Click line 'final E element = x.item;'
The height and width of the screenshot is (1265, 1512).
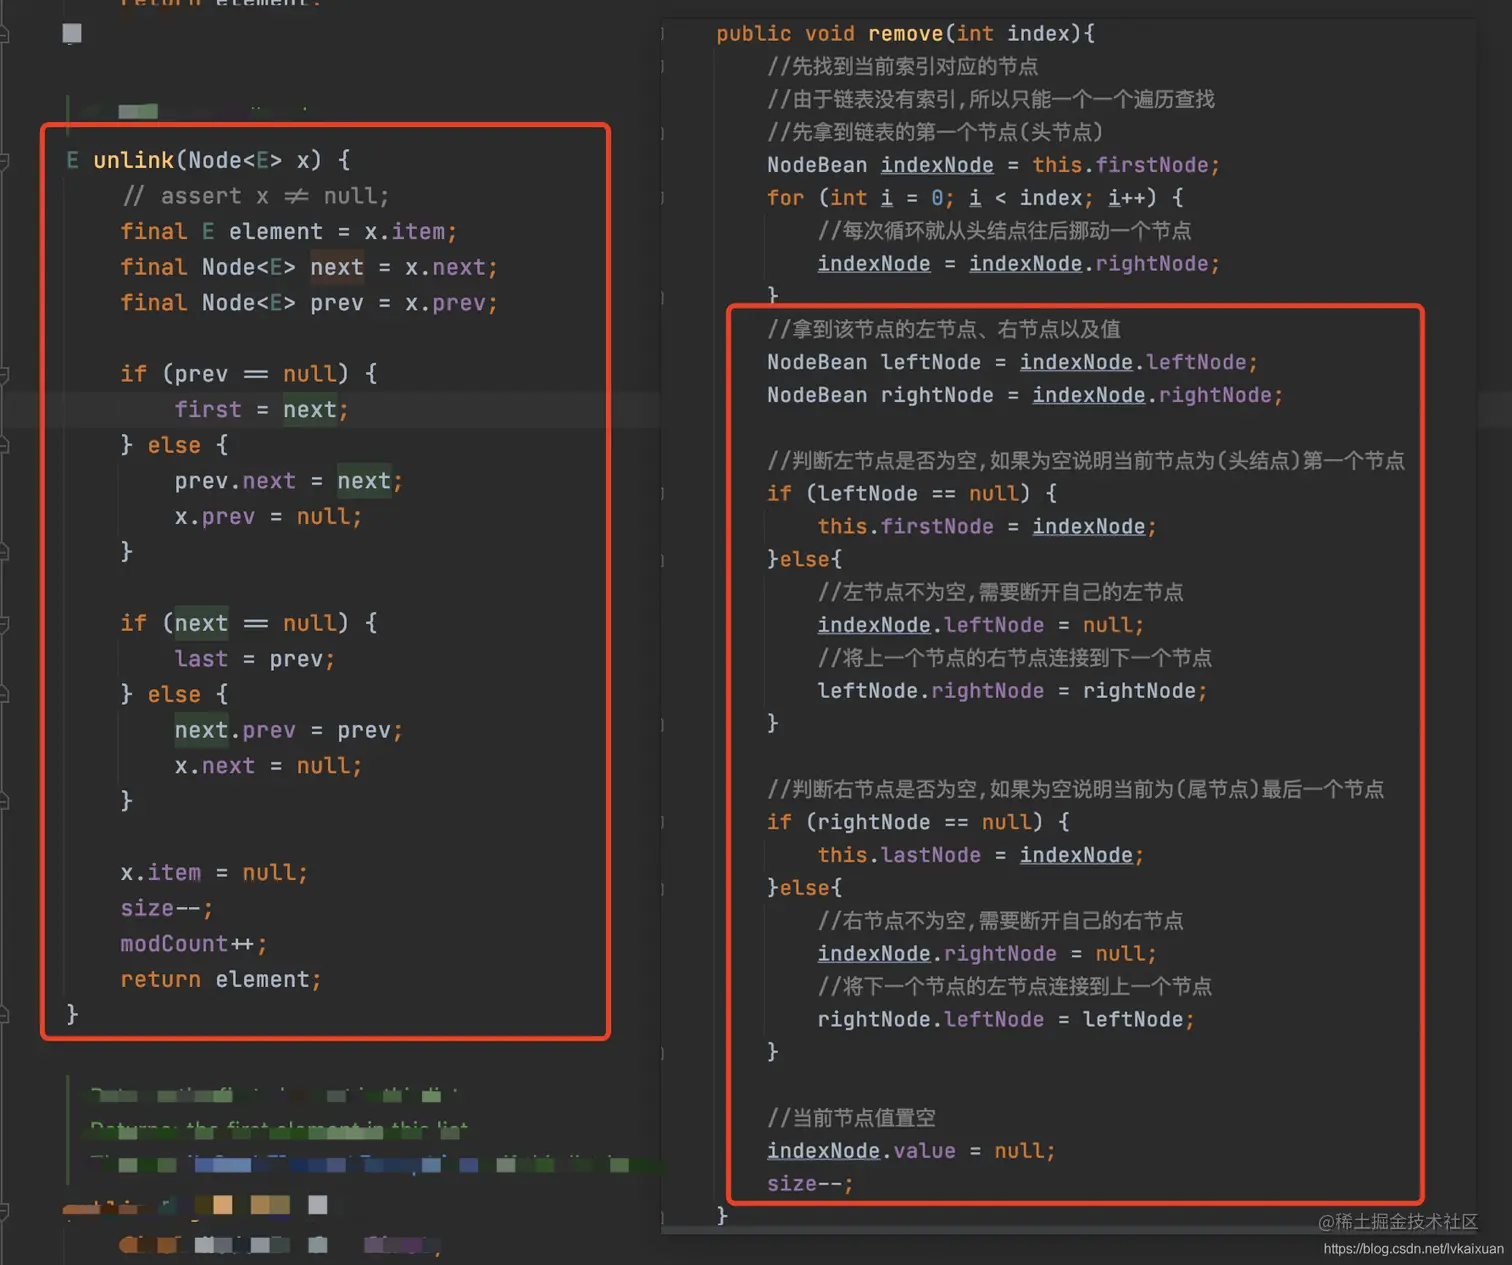click(x=288, y=232)
